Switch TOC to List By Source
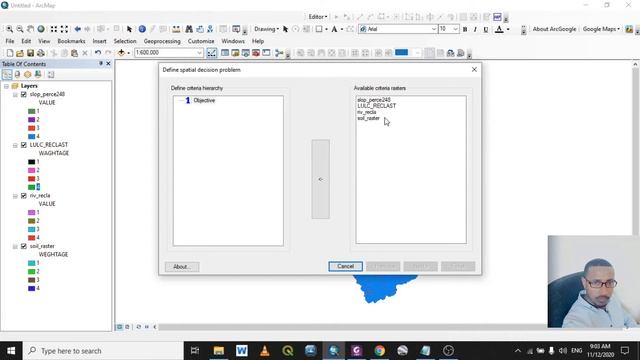The width and height of the screenshot is (640, 360). [17, 75]
